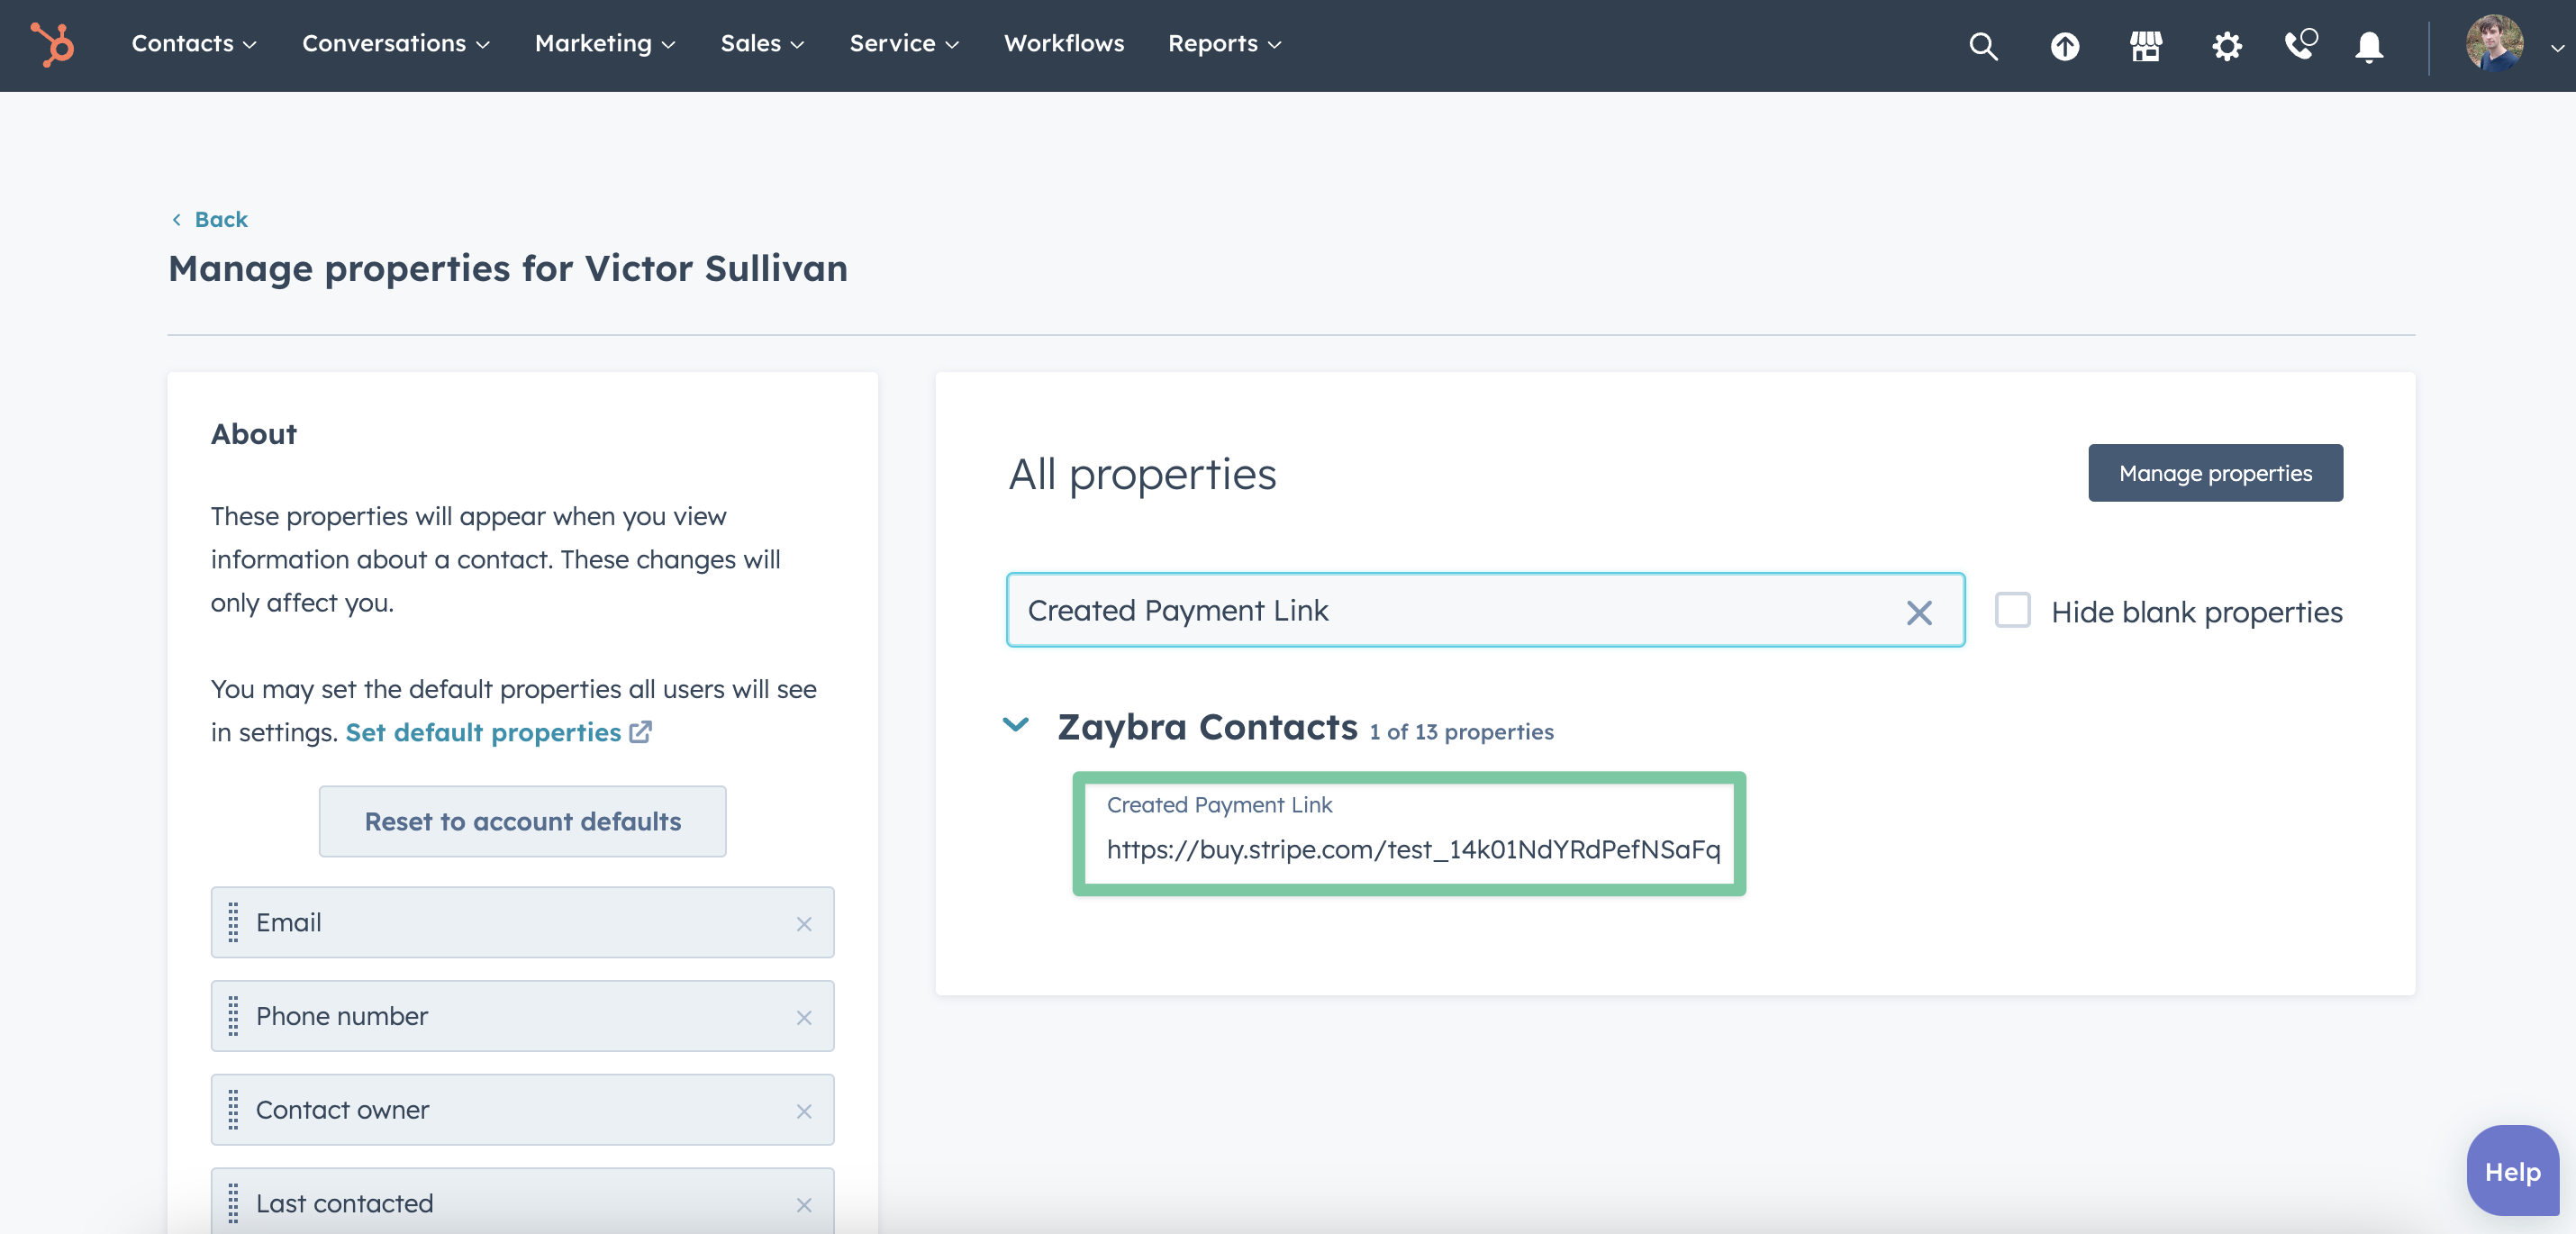Viewport: 2576px width, 1234px height.
Task: Click the Zaybra Contacts heading
Action: coord(1207,727)
